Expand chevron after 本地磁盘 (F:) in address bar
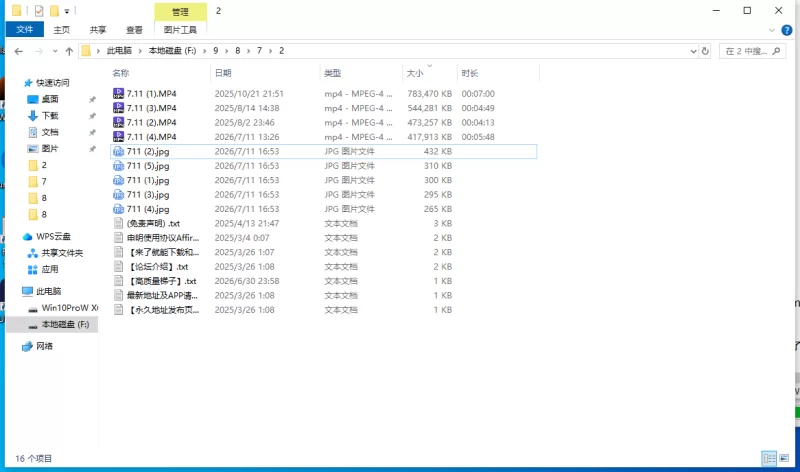This screenshot has width=800, height=472. (x=205, y=51)
